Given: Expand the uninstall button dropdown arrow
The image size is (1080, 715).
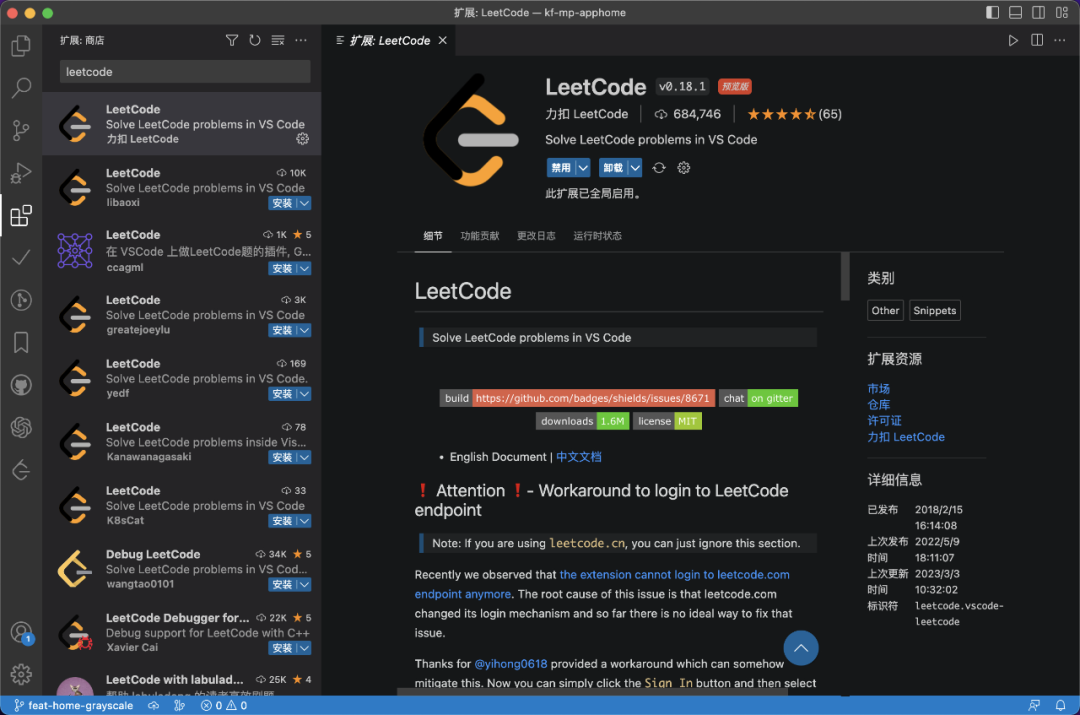Looking at the screenshot, I should [635, 168].
